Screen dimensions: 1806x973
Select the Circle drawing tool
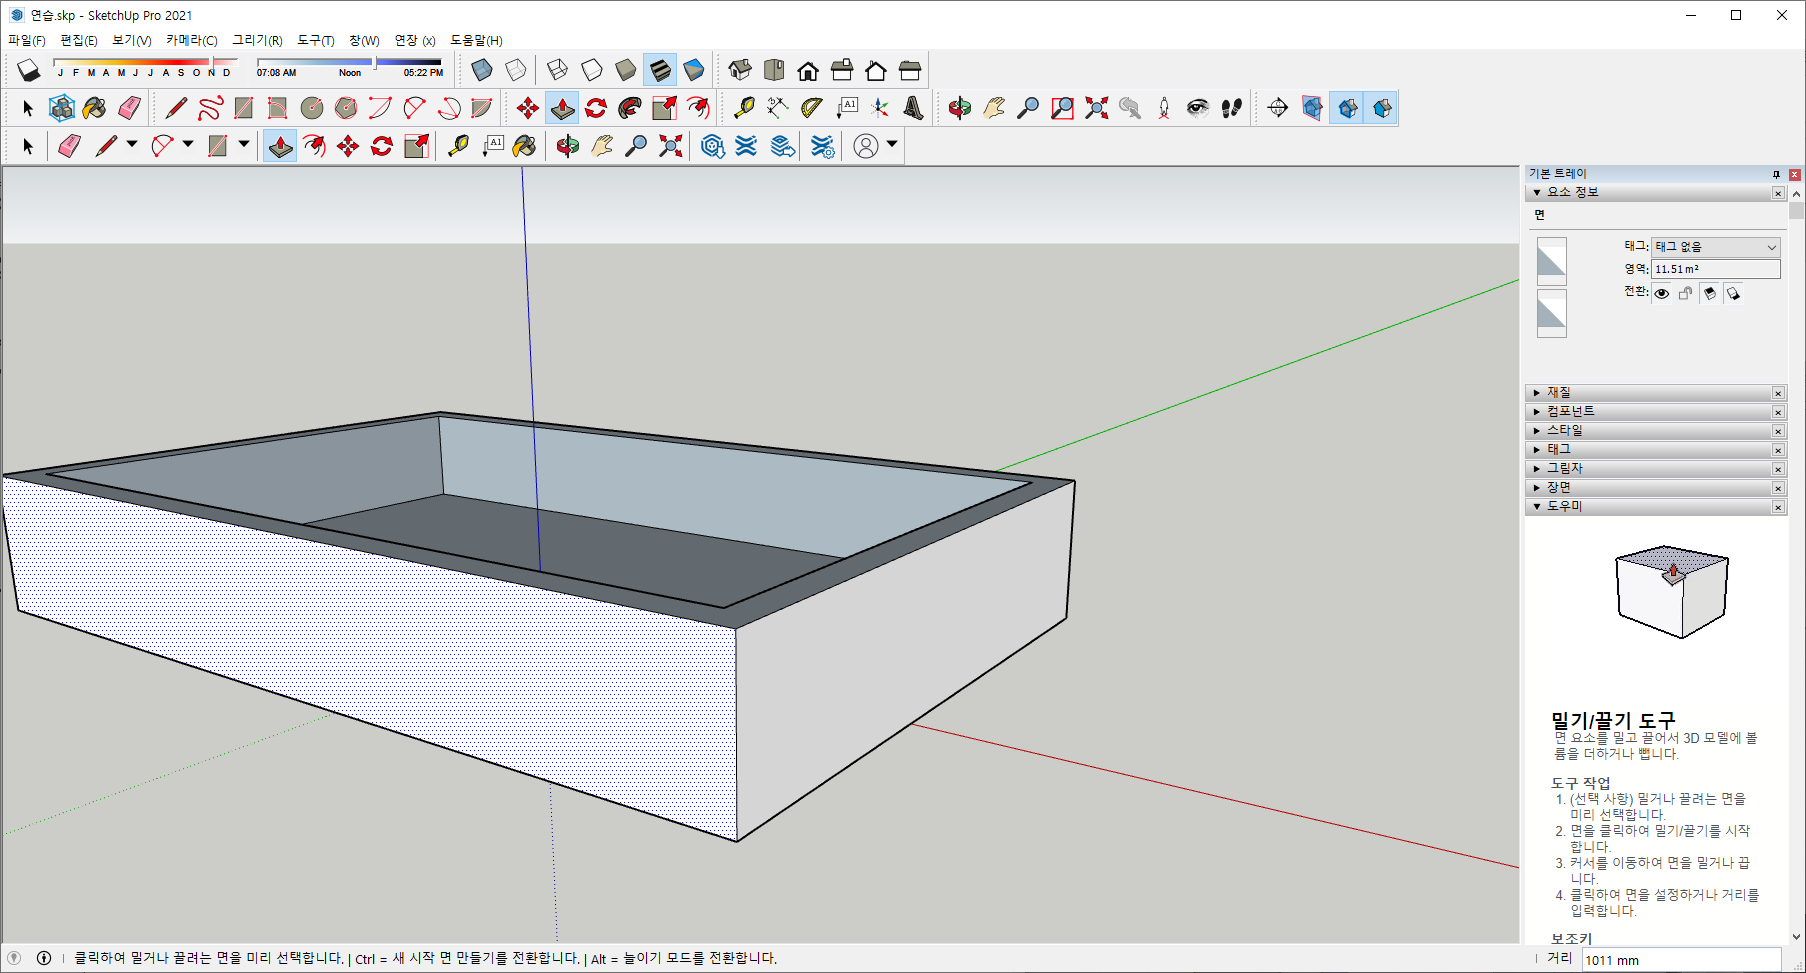pos(312,108)
